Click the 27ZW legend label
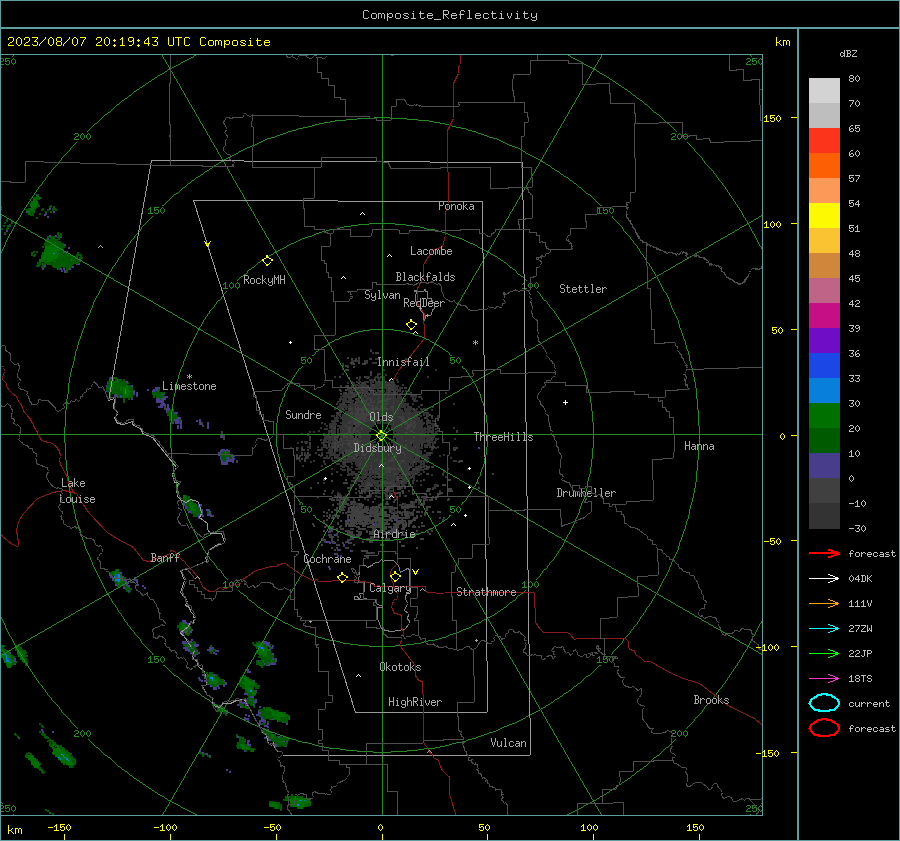 click(x=860, y=629)
